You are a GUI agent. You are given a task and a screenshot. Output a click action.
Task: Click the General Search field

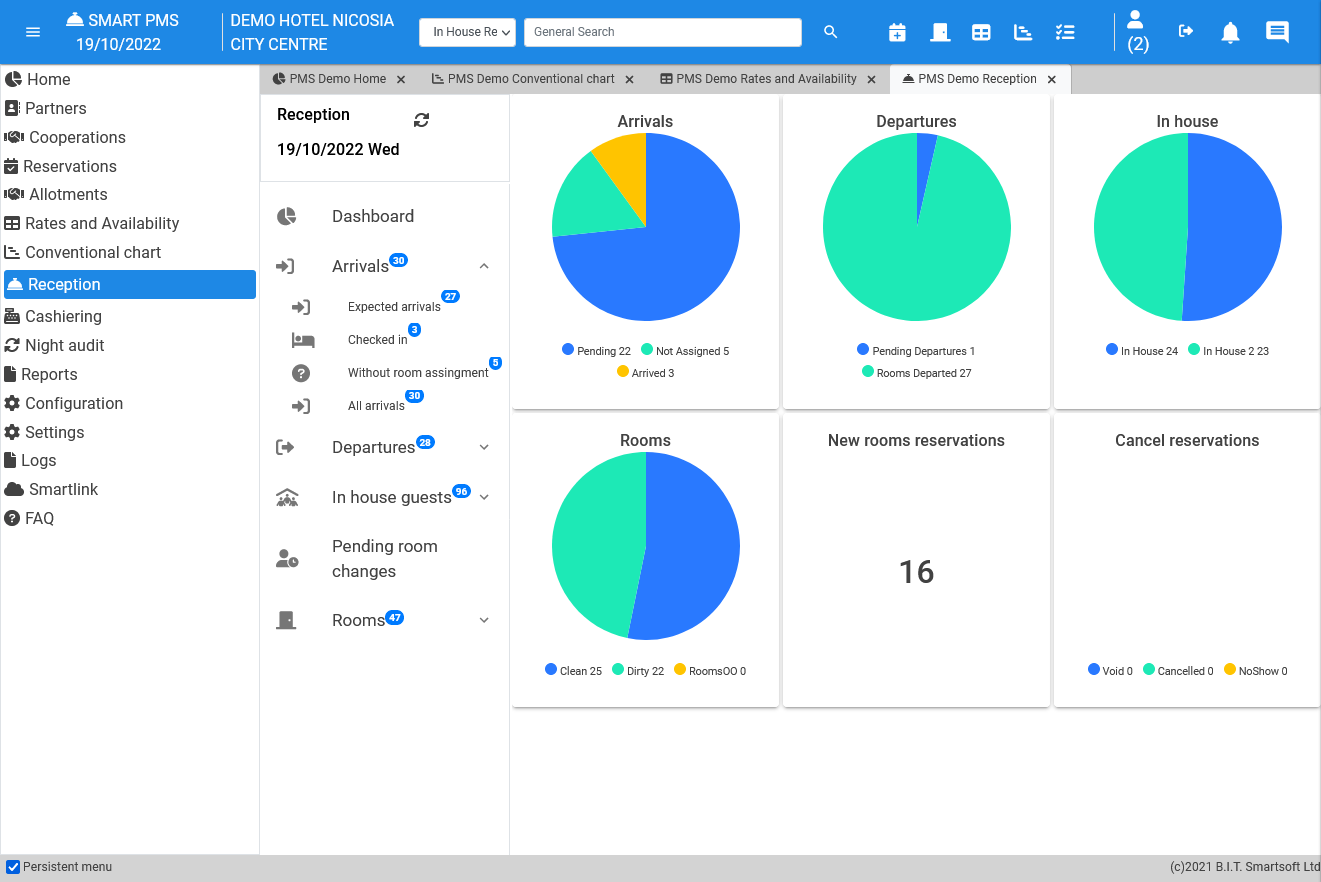663,32
